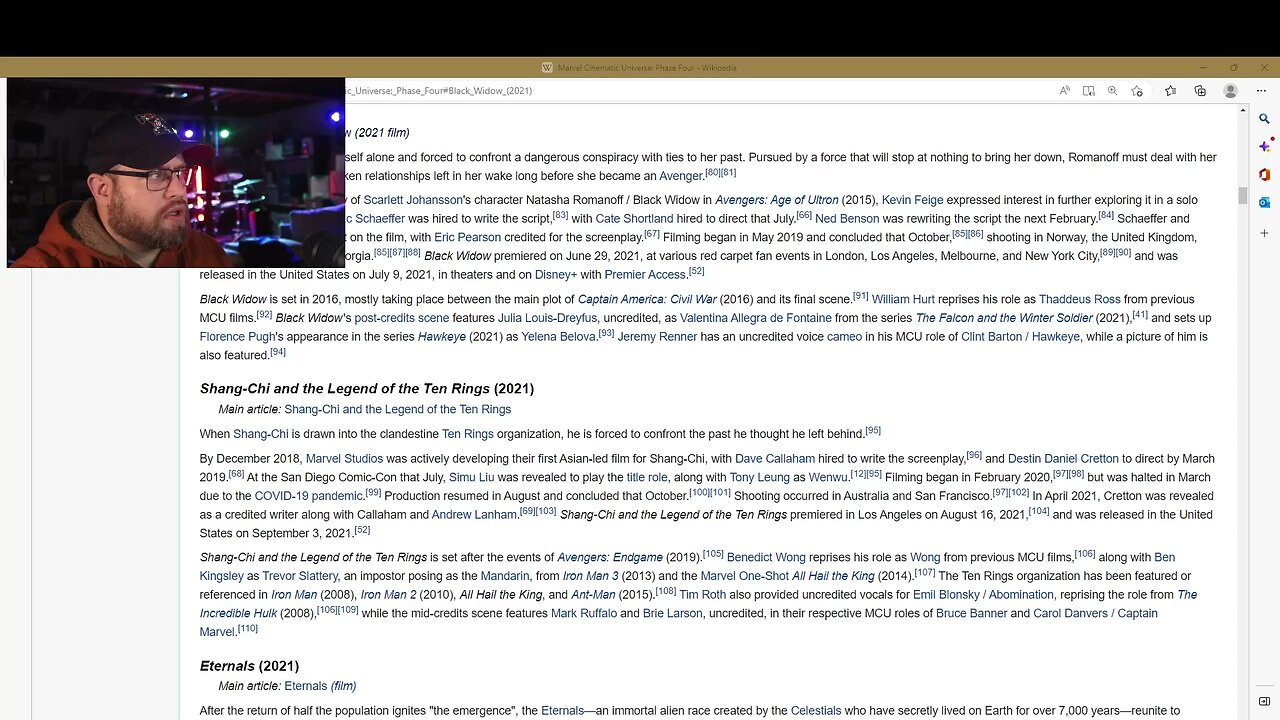Click the scrollbar up arrow

pyautogui.click(x=1243, y=110)
